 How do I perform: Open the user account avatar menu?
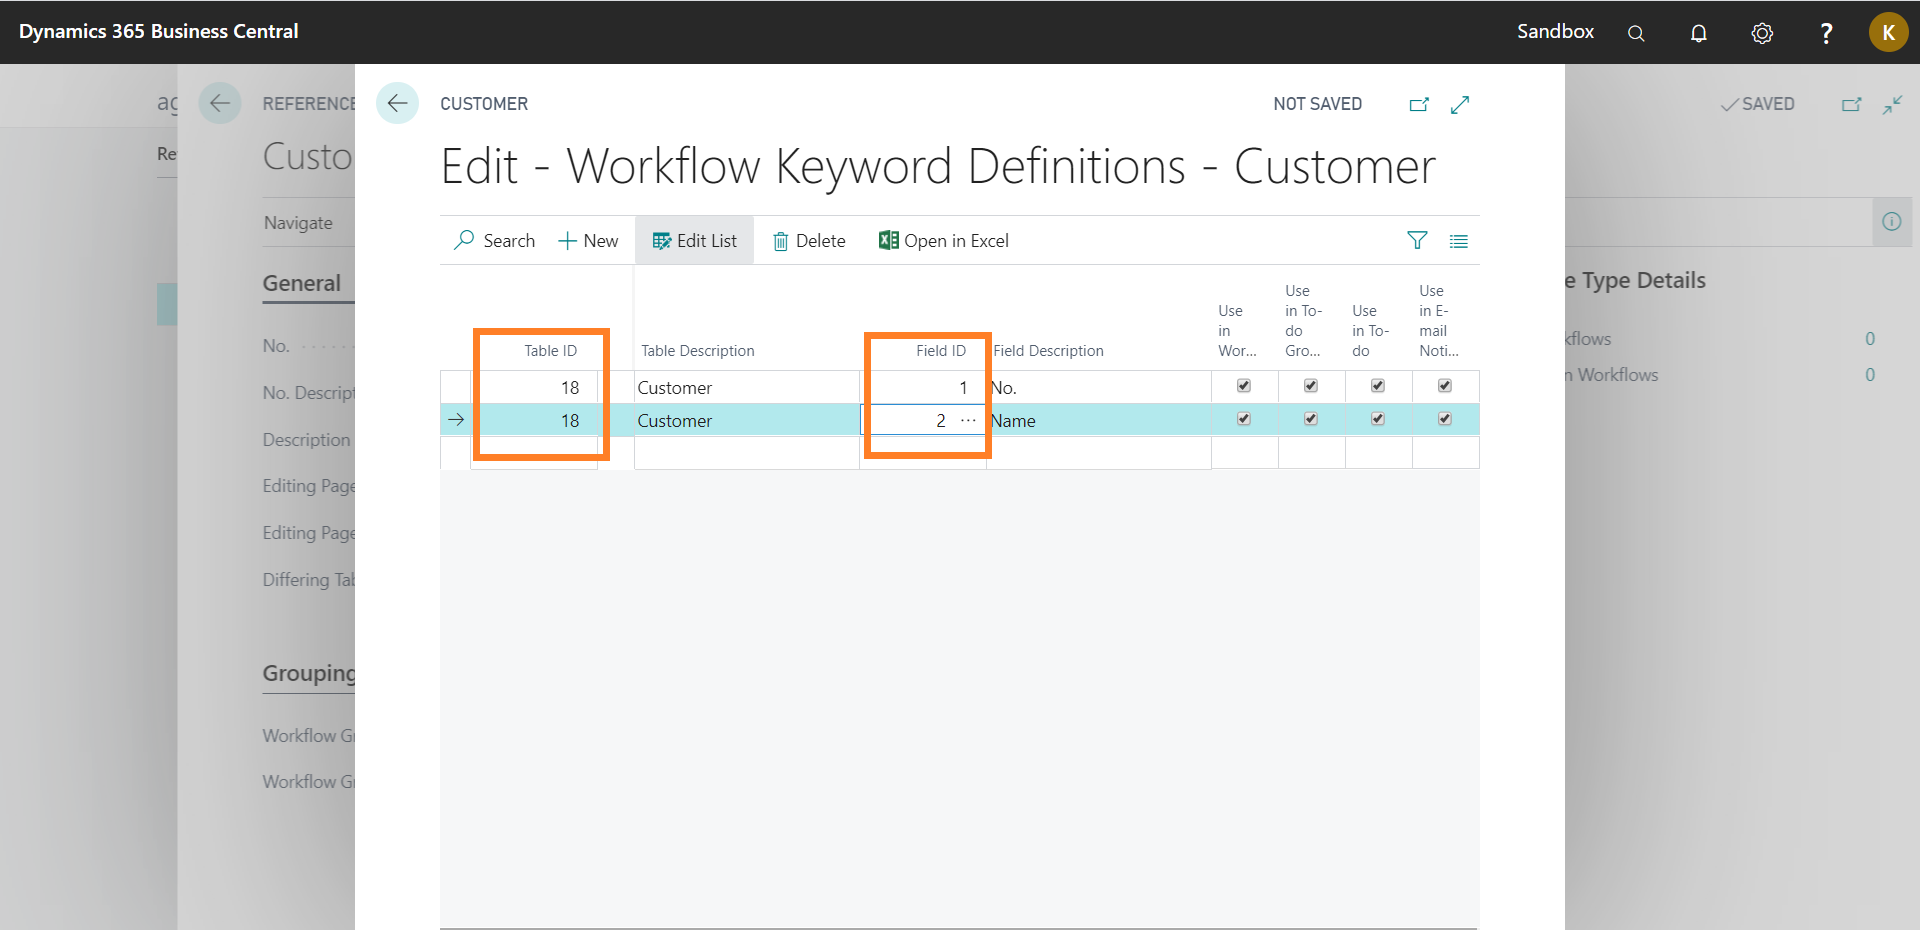pyautogui.click(x=1888, y=32)
